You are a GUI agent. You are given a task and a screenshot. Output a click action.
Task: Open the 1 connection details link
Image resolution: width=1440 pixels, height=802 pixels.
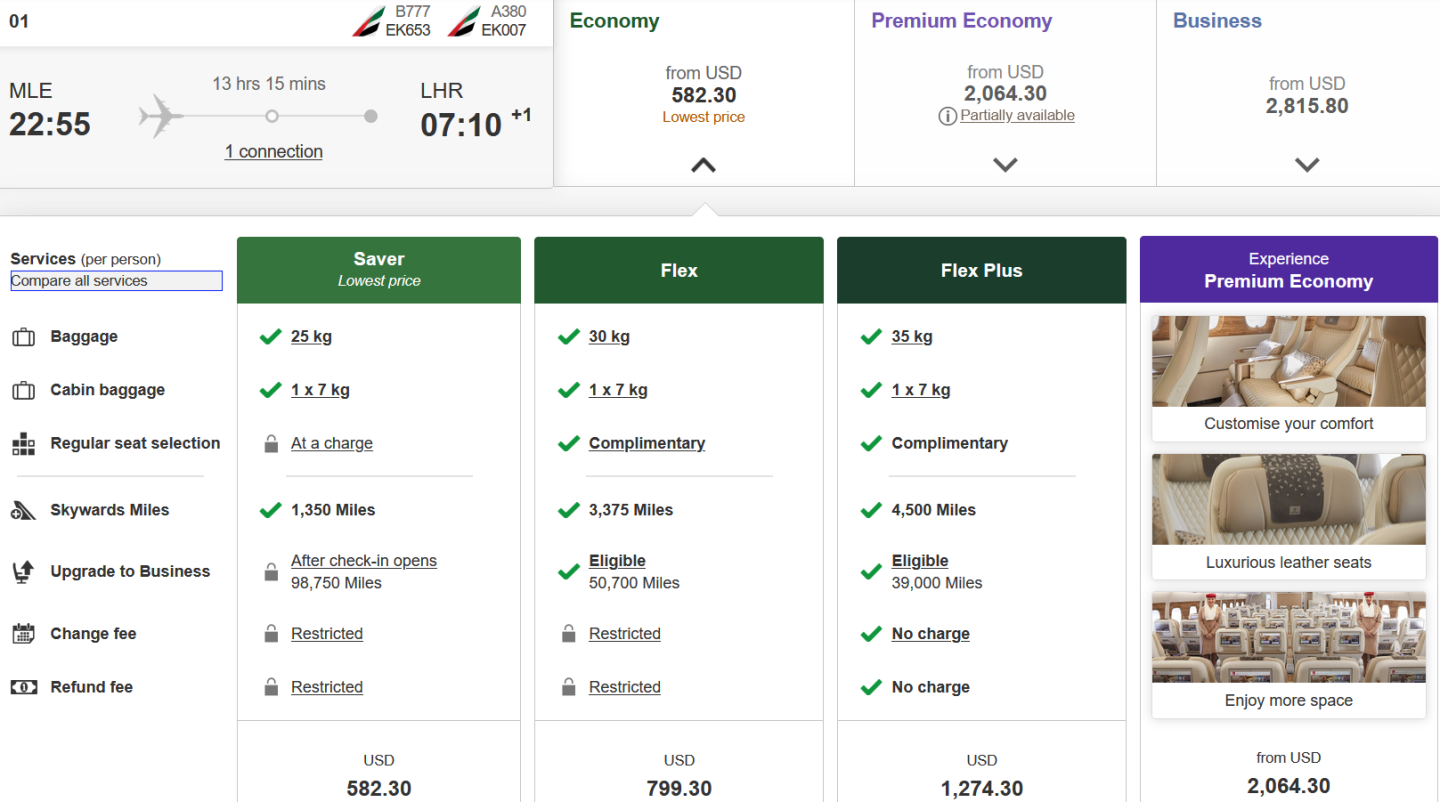(x=274, y=152)
